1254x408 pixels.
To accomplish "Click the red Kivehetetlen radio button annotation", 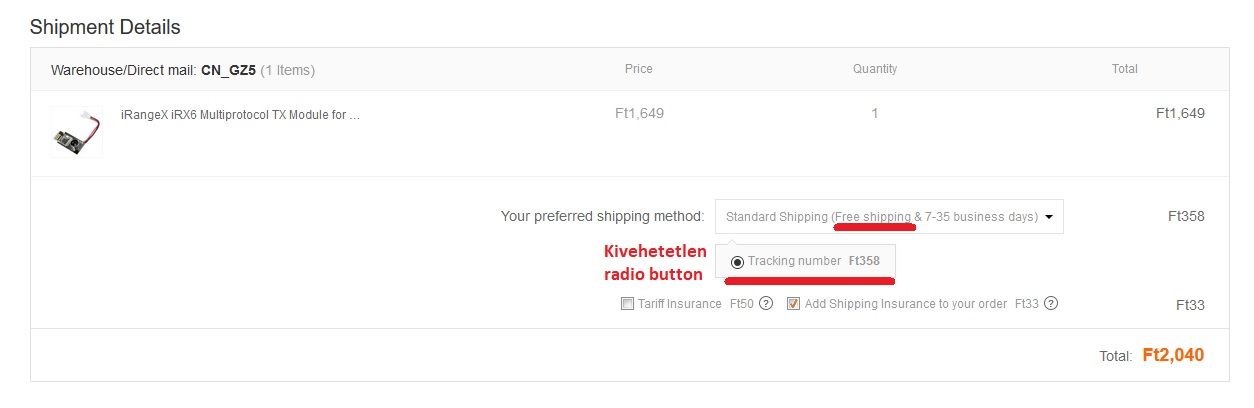I will click(x=653, y=262).
